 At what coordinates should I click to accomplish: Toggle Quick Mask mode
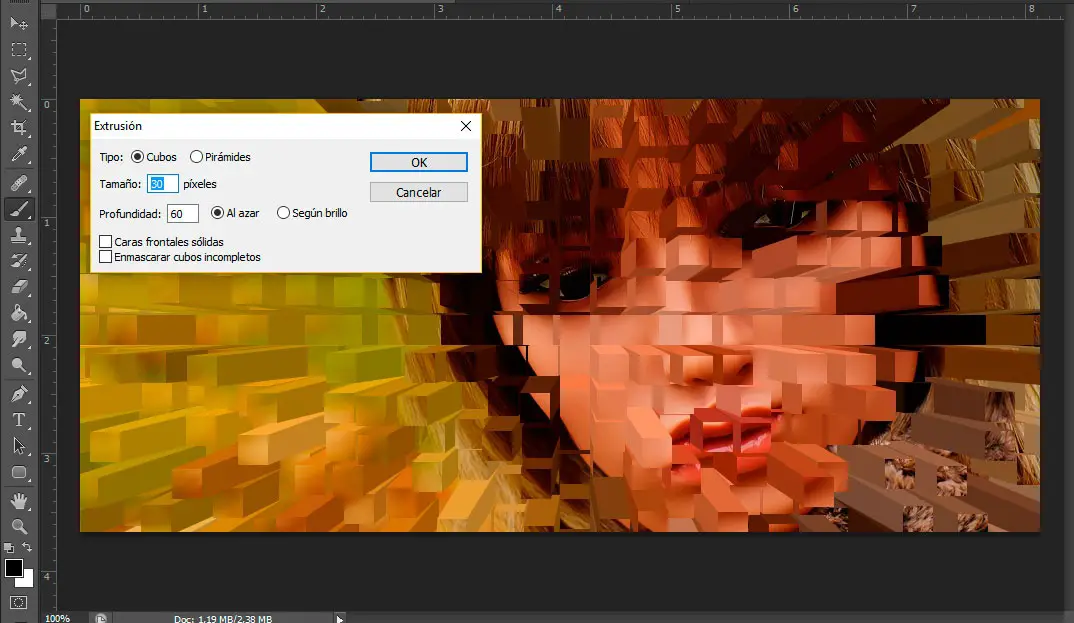19,603
